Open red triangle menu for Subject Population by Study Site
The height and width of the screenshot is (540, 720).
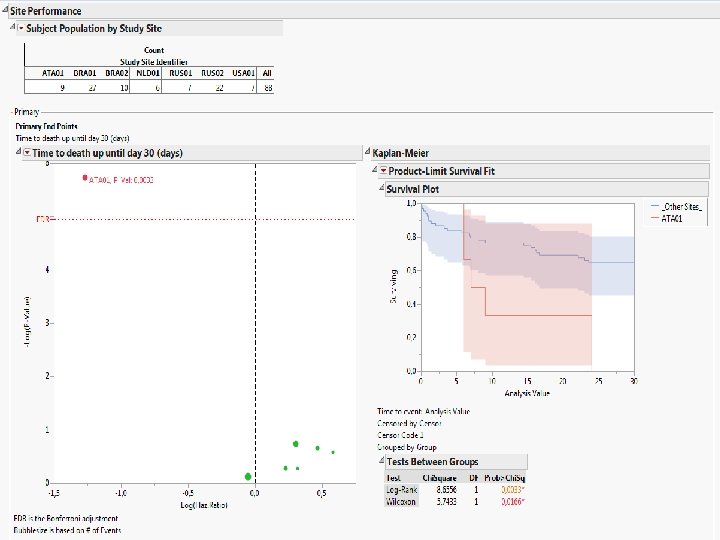pos(21,28)
